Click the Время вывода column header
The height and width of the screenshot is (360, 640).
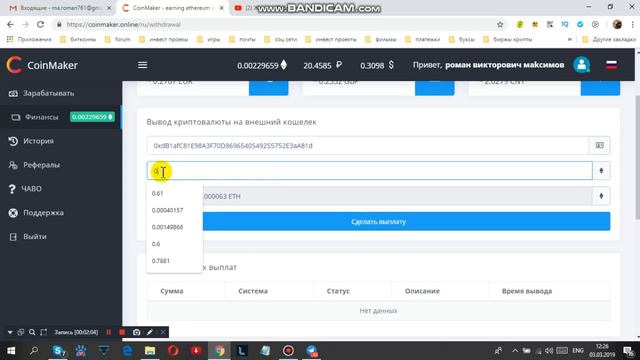coord(527,291)
